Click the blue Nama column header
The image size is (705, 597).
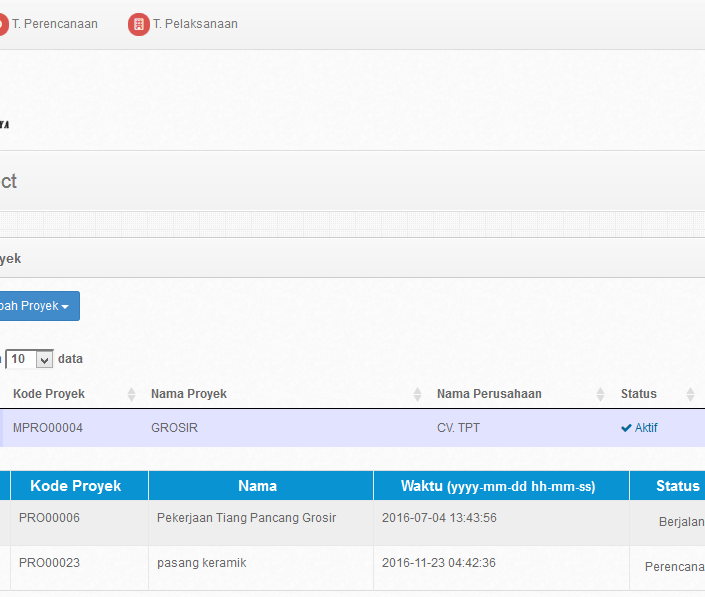[258, 486]
